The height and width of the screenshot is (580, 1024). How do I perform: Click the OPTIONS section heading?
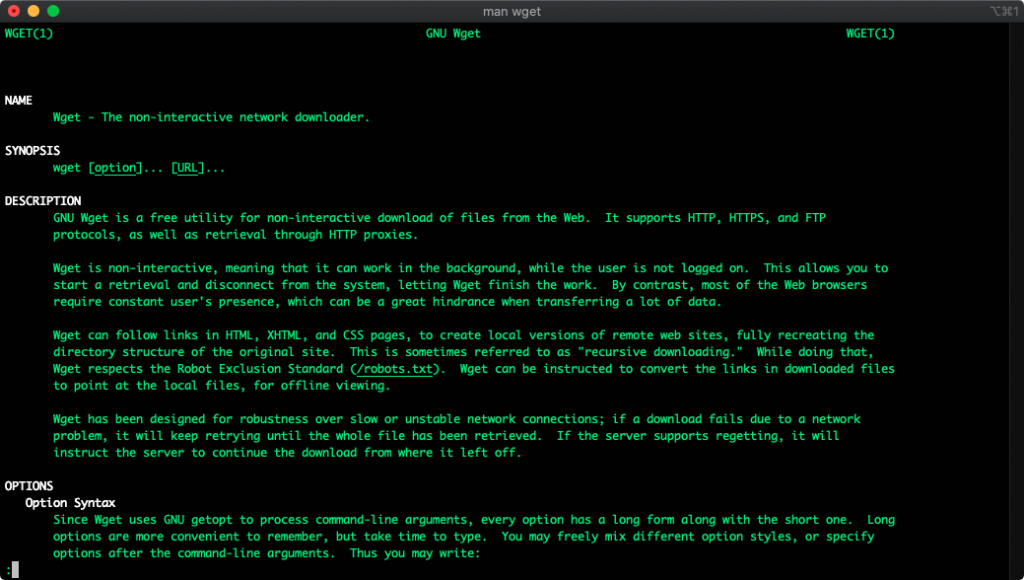(x=29, y=486)
